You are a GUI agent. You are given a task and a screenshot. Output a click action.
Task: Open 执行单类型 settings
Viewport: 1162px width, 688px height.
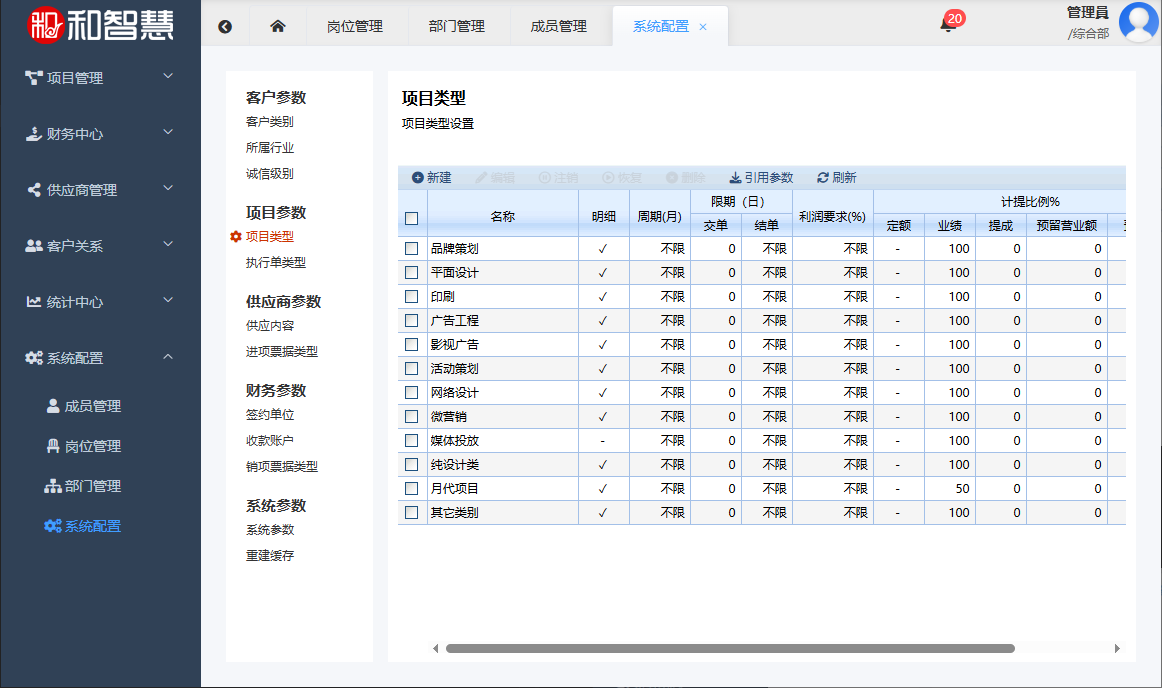click(x=276, y=262)
